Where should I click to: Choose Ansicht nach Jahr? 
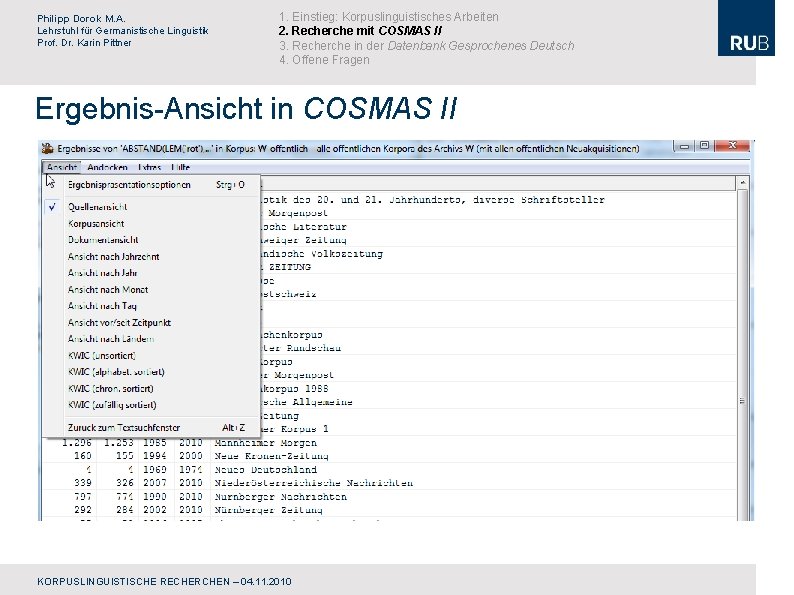[x=152, y=273]
